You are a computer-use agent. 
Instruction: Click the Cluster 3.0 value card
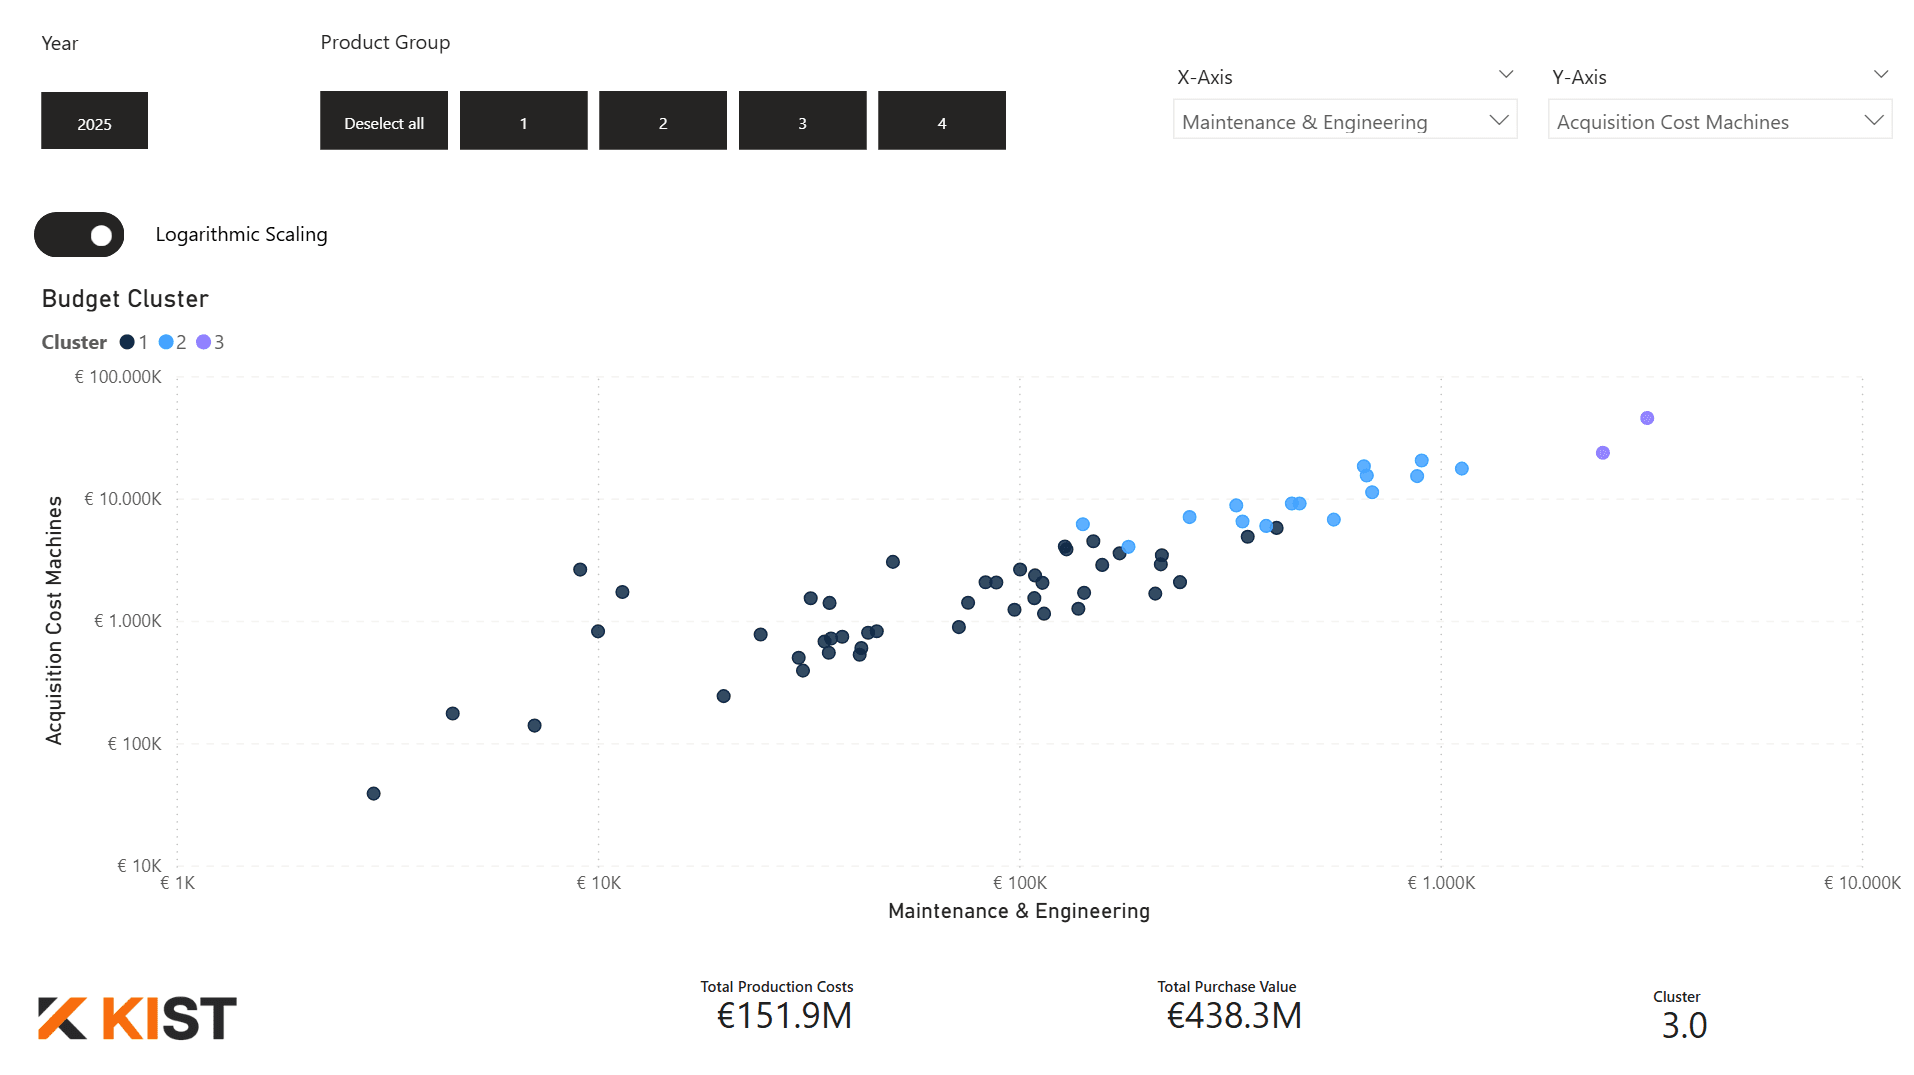click(x=1683, y=1015)
